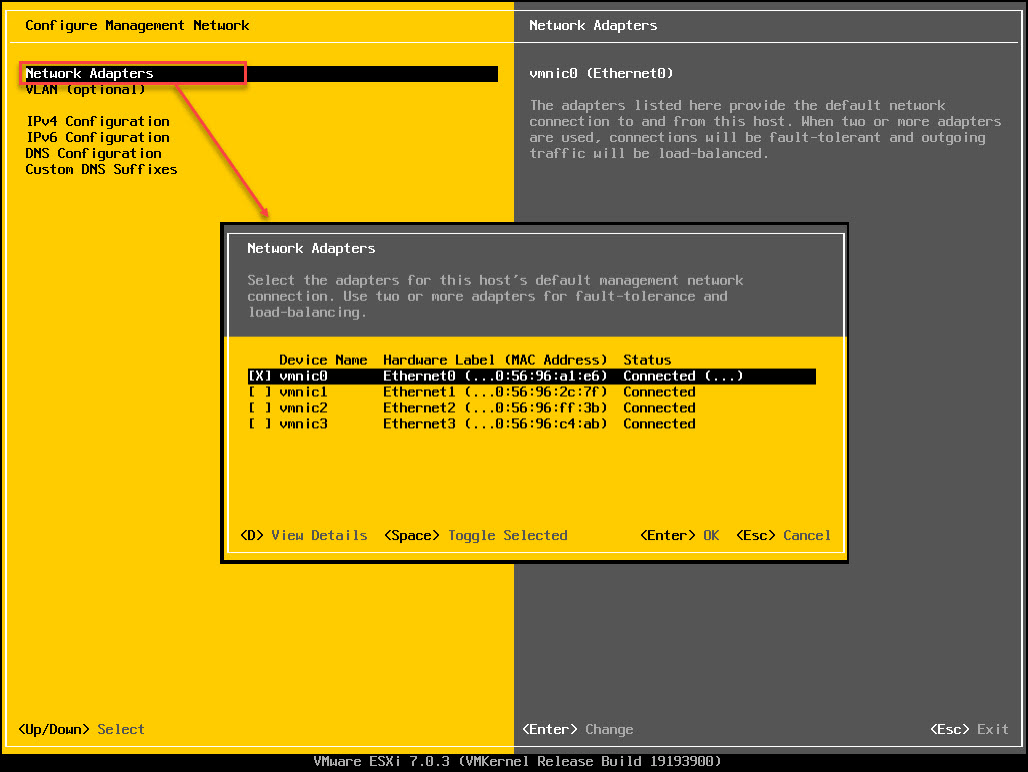Viewport: 1028px width, 772px height.
Task: Click the Device Name column header
Action: 323,360
